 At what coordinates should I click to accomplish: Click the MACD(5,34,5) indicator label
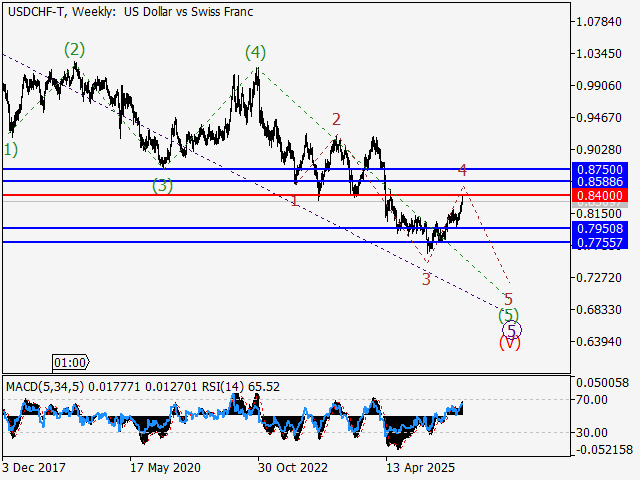click(45, 387)
